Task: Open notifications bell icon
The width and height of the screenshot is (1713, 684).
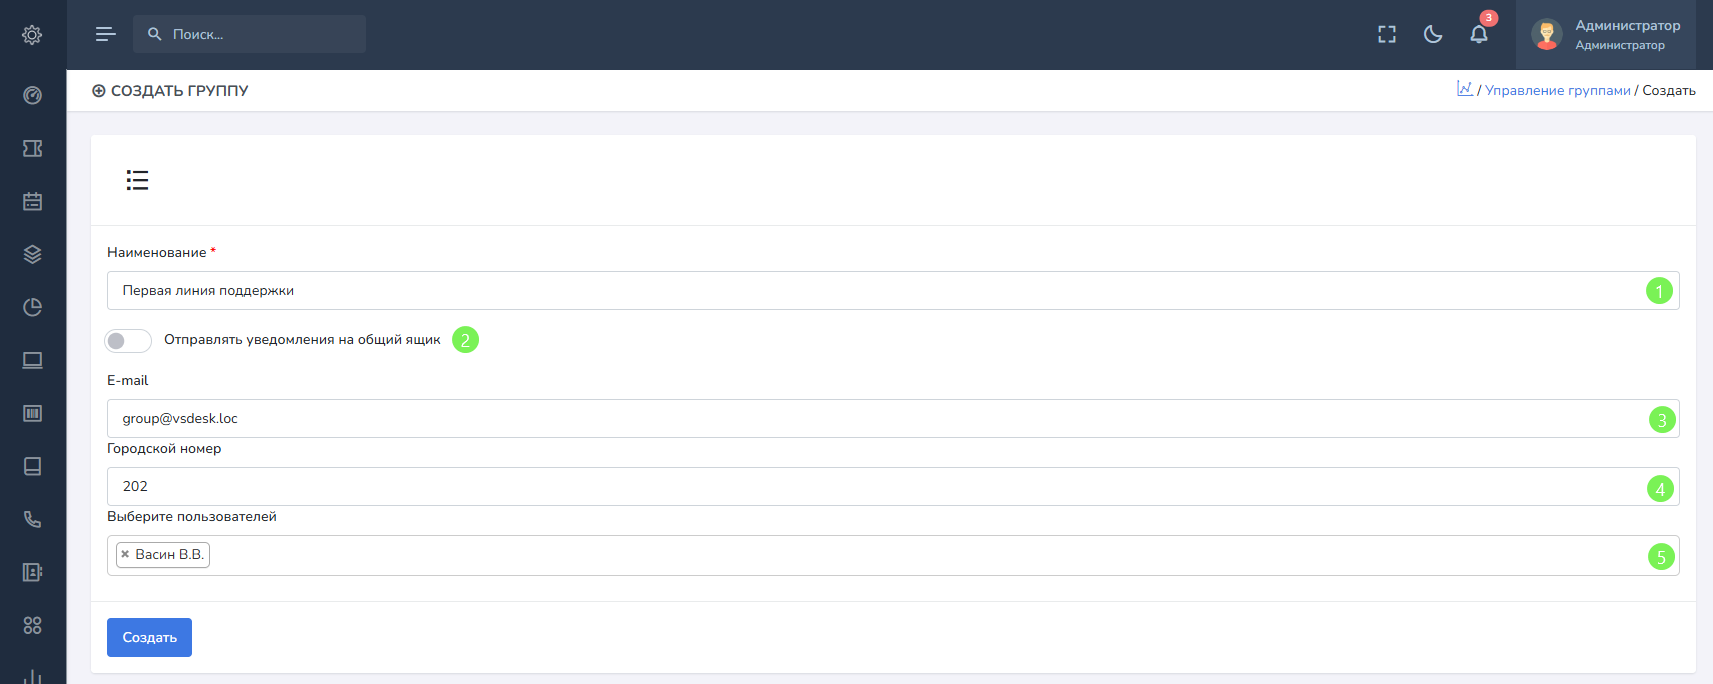Action: coord(1479,35)
